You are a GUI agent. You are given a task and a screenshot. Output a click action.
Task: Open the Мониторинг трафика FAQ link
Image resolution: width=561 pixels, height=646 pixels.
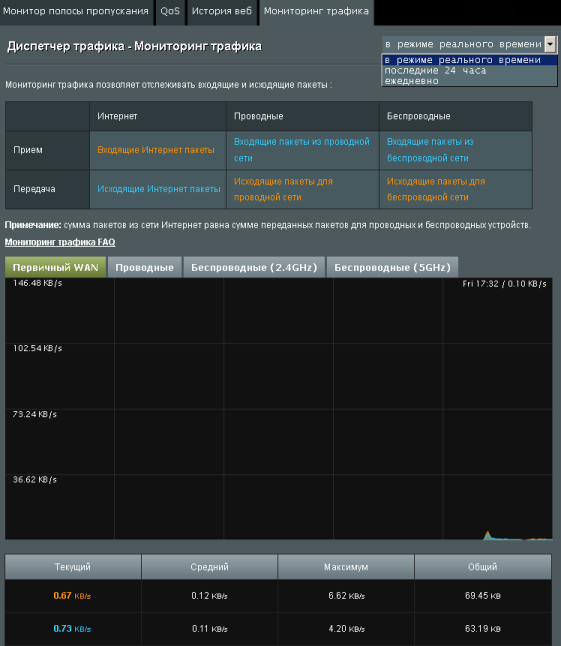point(60,242)
